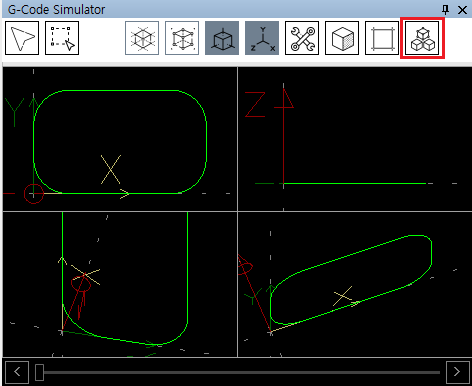The width and height of the screenshot is (472, 386).
Task: Click the square frame bounds icon
Action: click(x=382, y=38)
